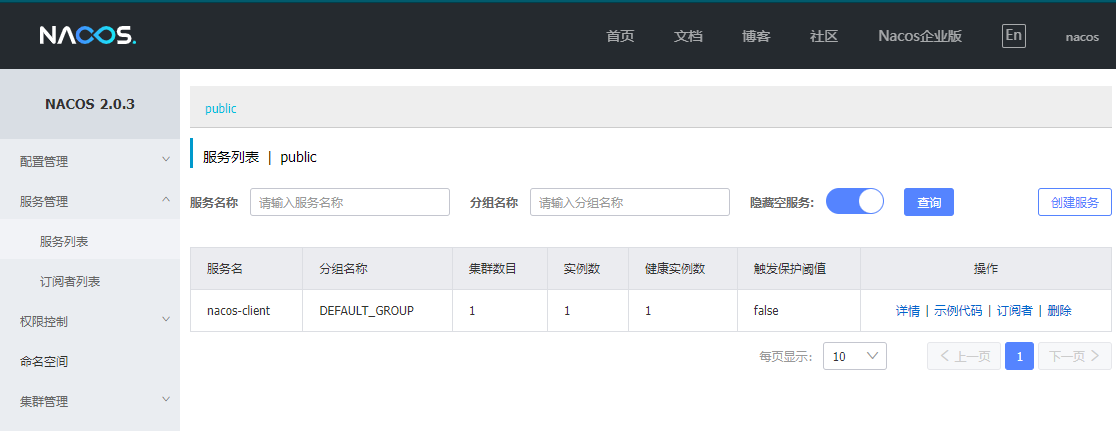Focus the 分组名称 input field
This screenshot has height=431, width=1116.
(630, 202)
